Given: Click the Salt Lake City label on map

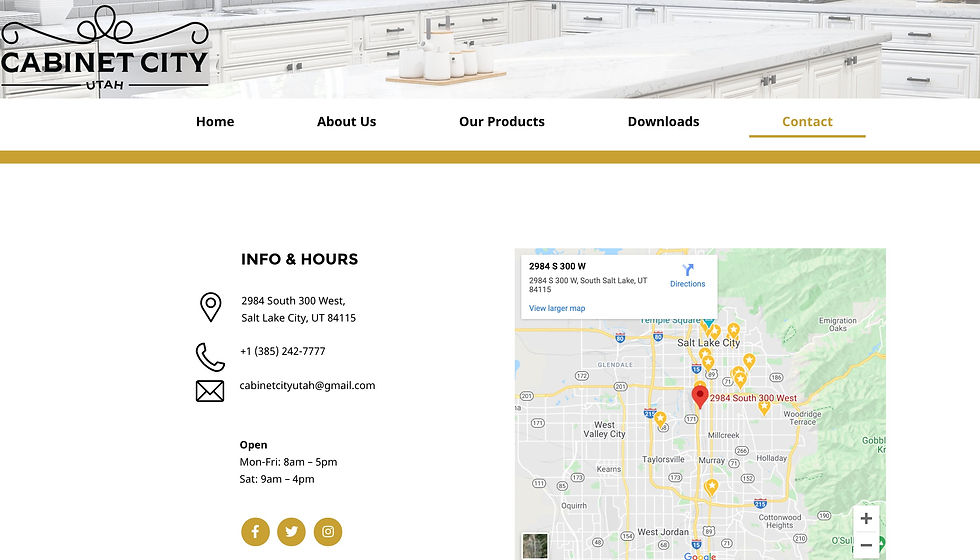Looking at the screenshot, I should point(708,342).
